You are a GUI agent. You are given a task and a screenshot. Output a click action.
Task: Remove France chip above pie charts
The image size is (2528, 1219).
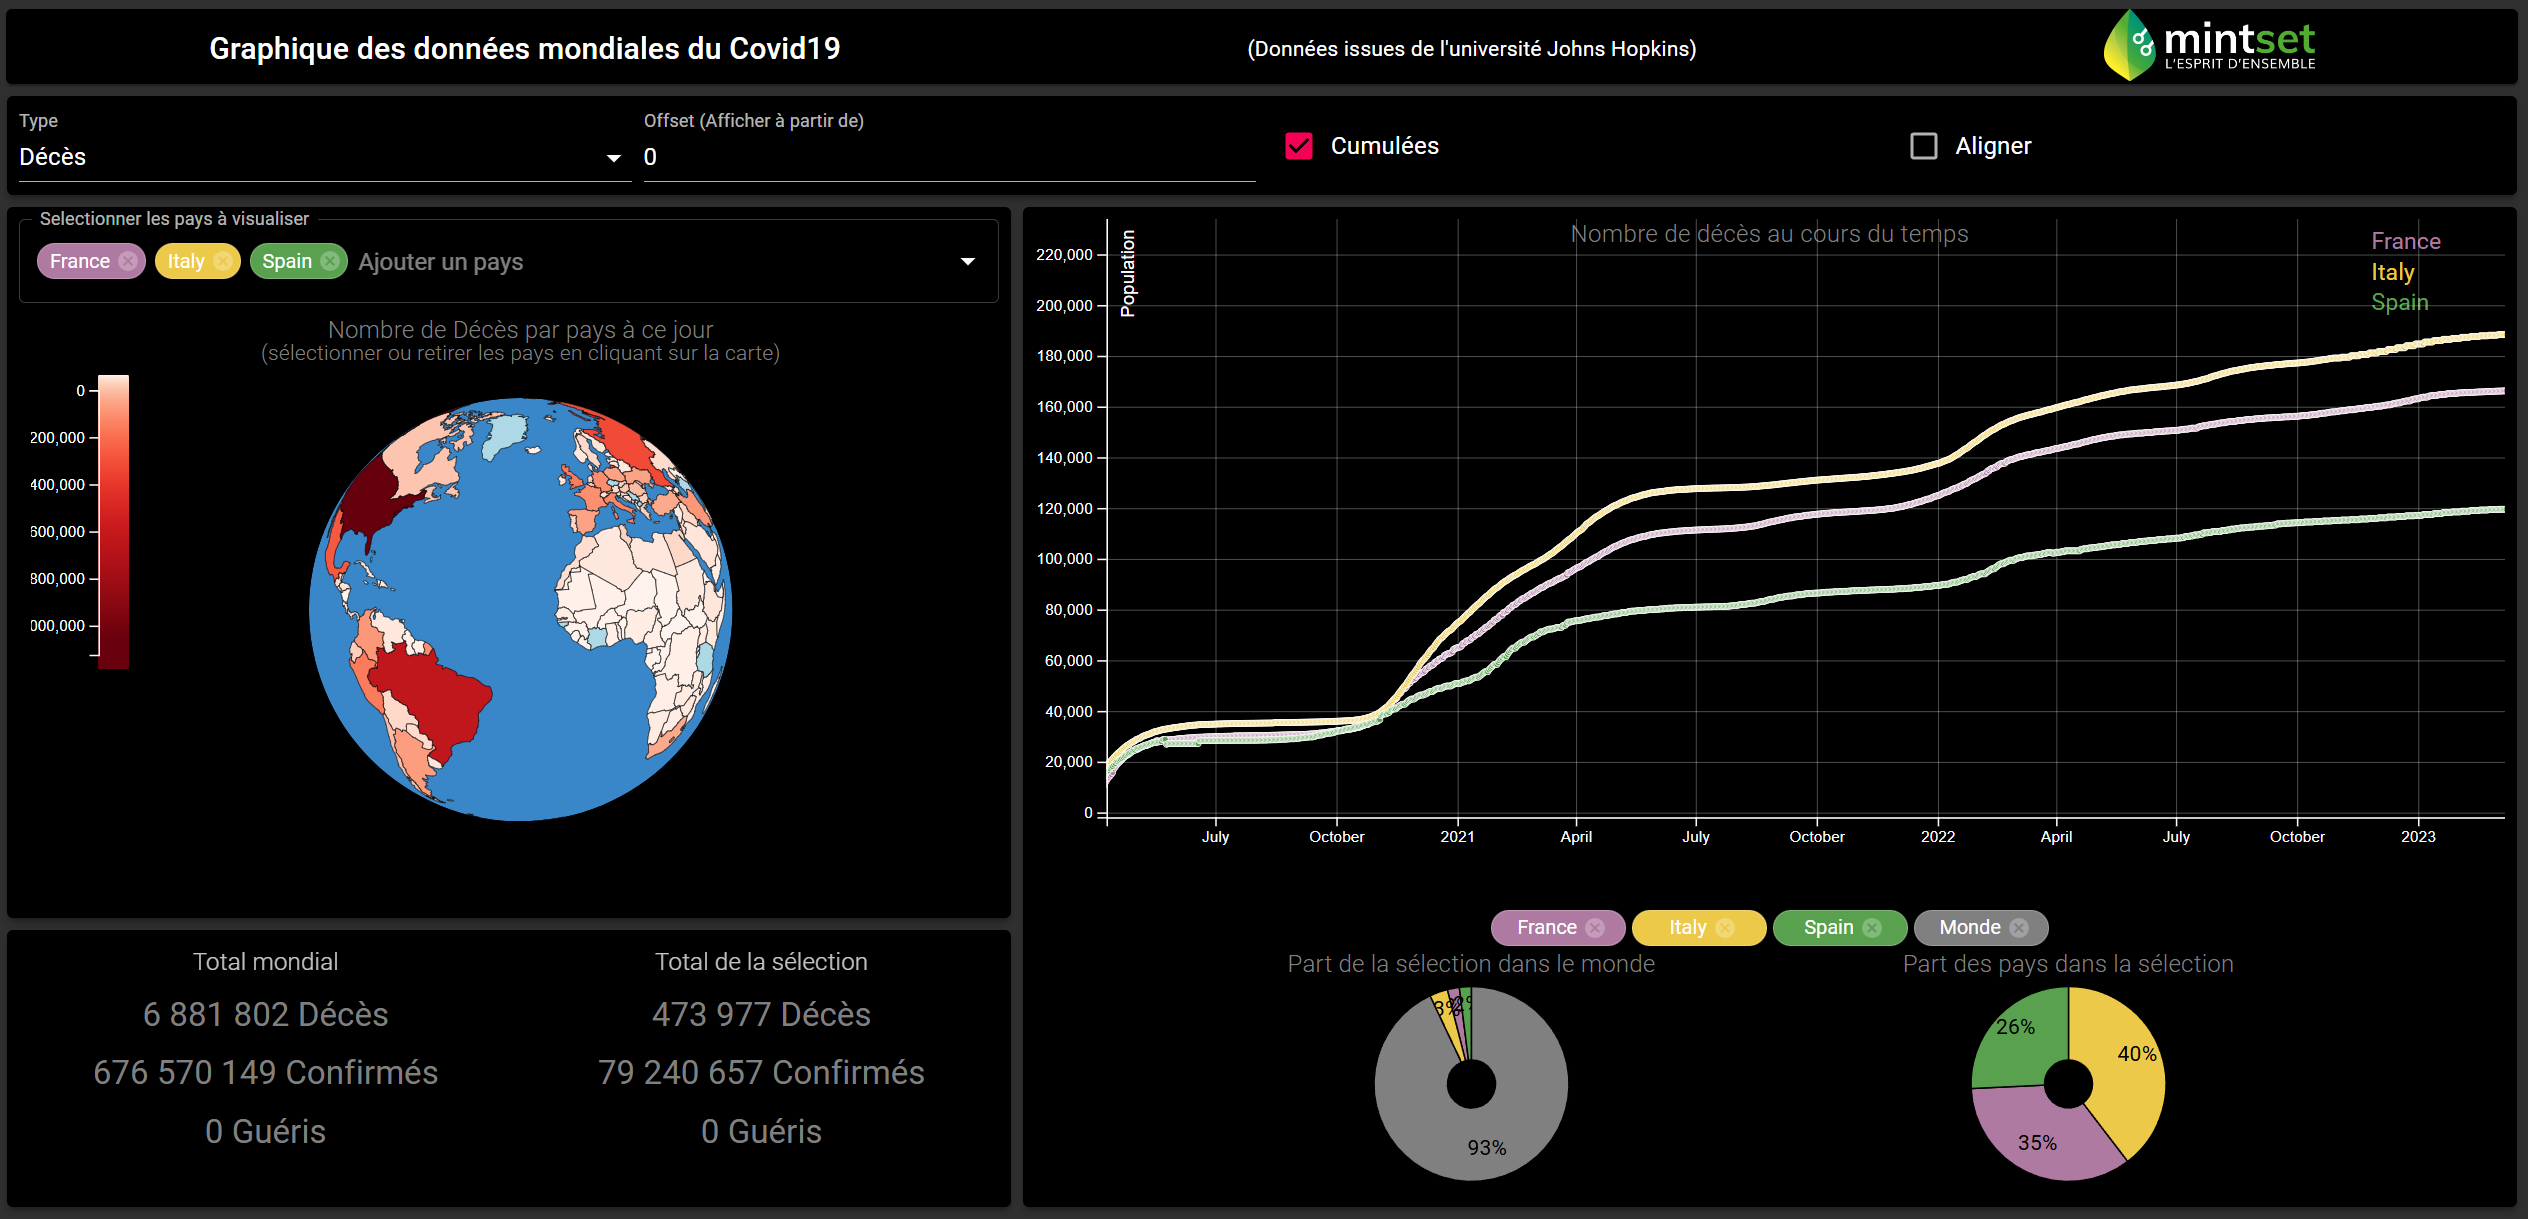pyautogui.click(x=1595, y=928)
